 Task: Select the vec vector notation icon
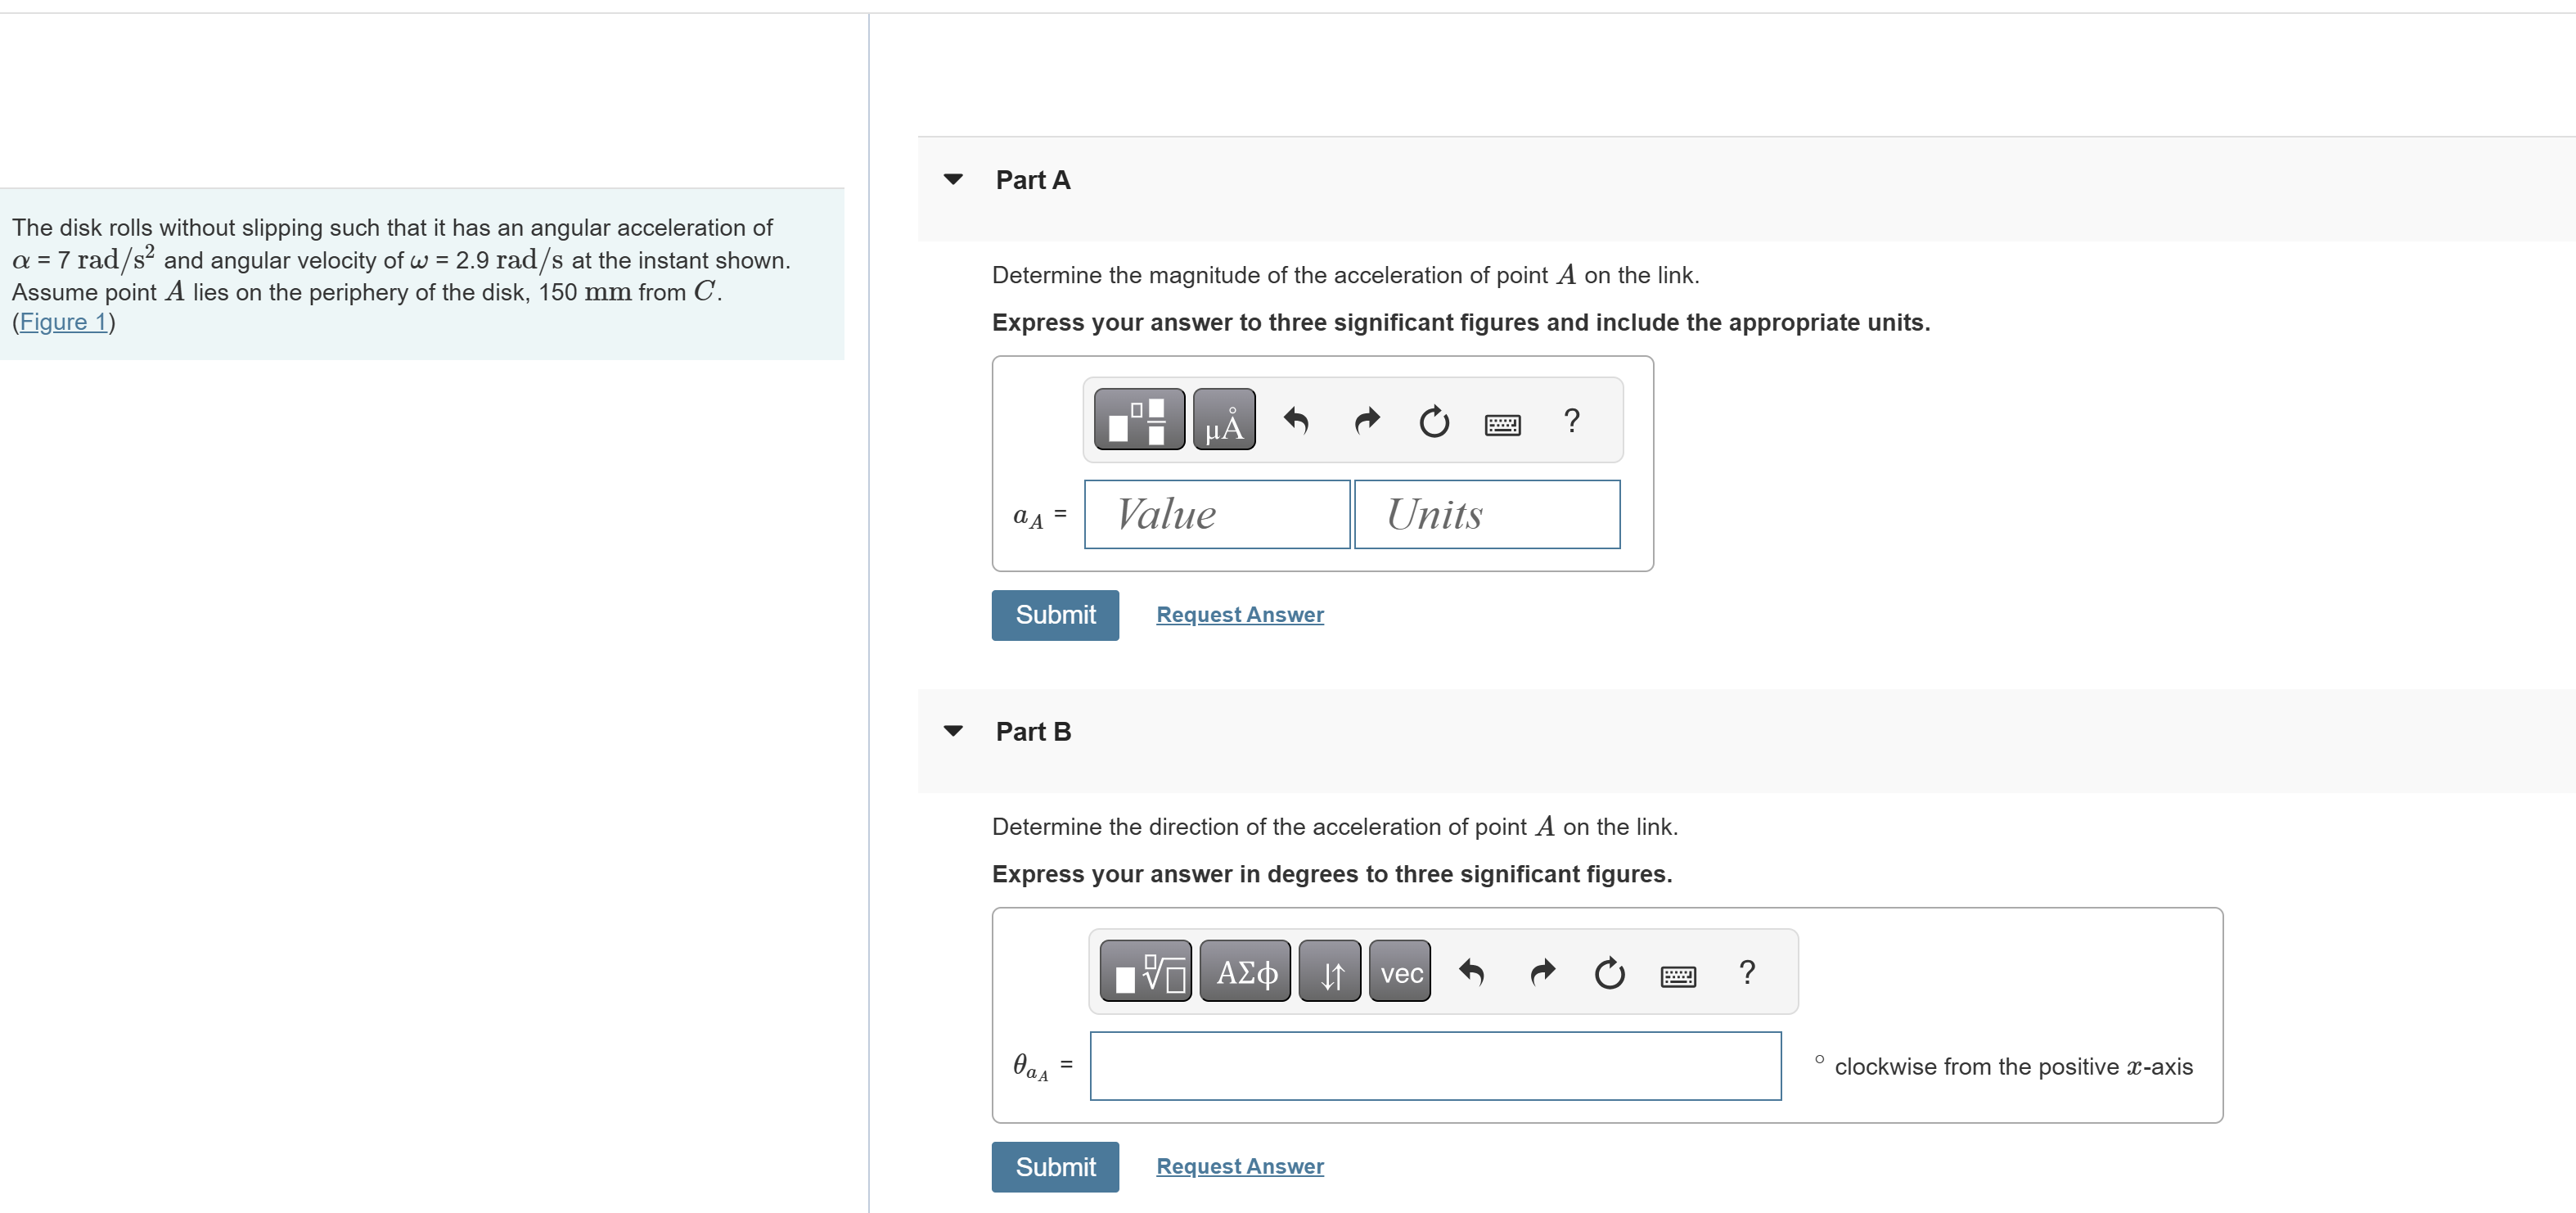click(1399, 972)
